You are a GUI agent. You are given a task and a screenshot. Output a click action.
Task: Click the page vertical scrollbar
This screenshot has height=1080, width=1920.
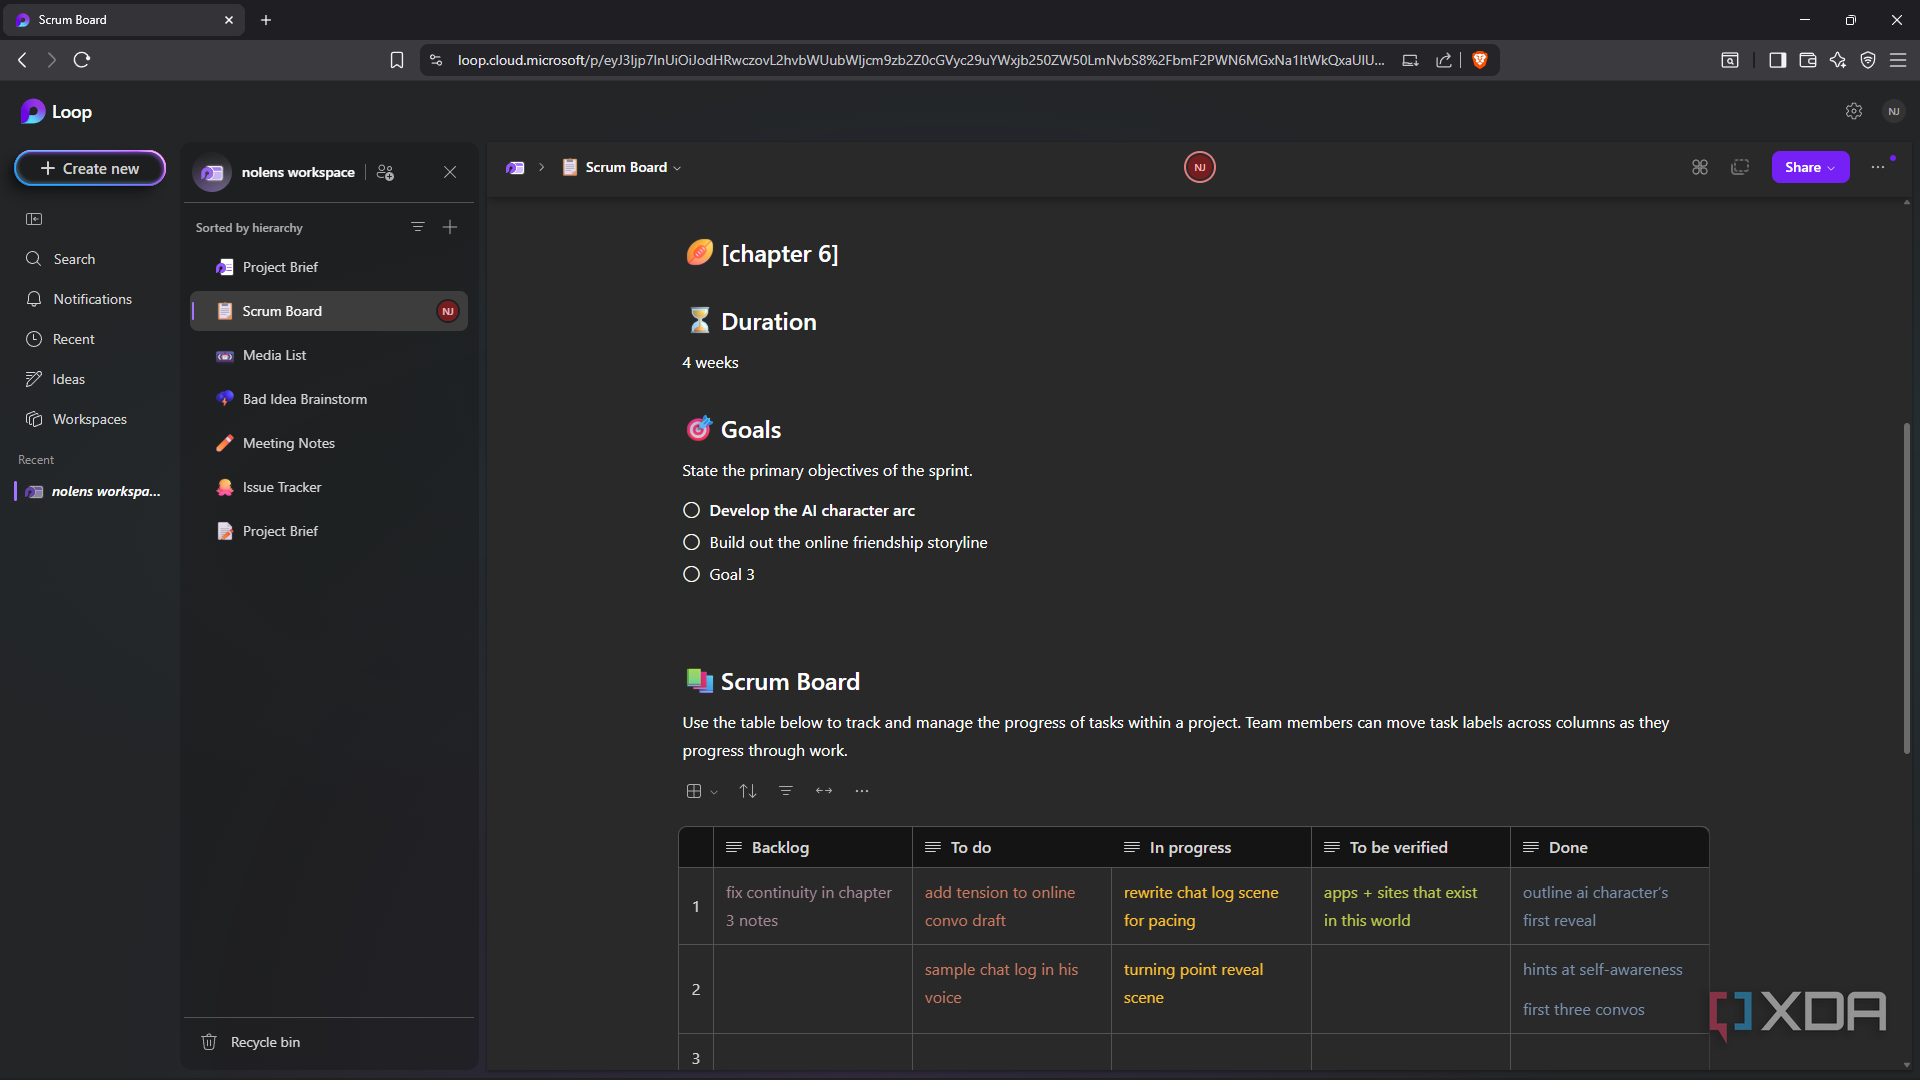coord(1906,590)
